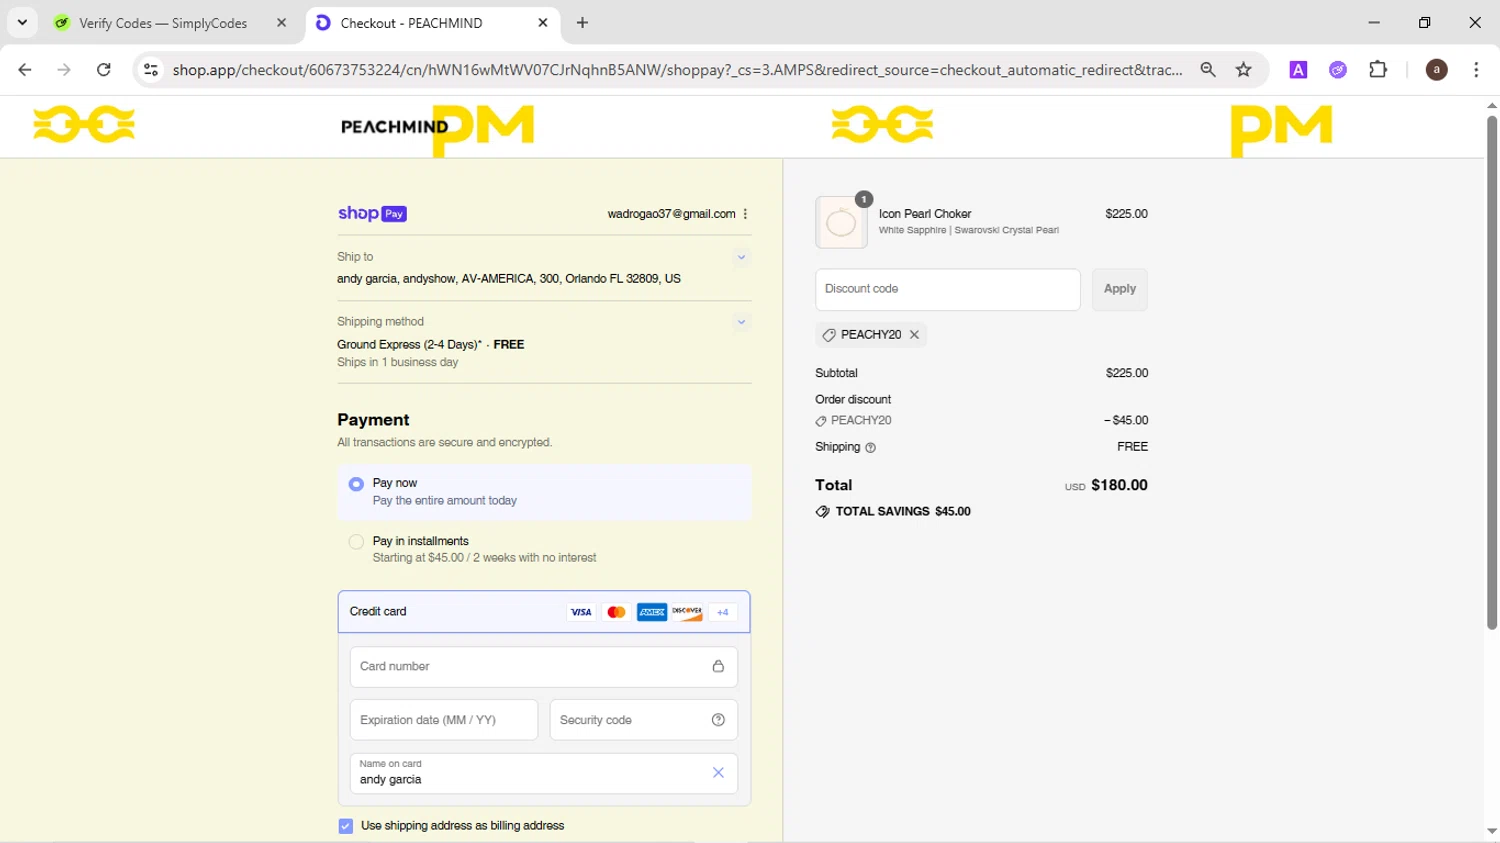Toggle Use shipping address as billing

346,826
